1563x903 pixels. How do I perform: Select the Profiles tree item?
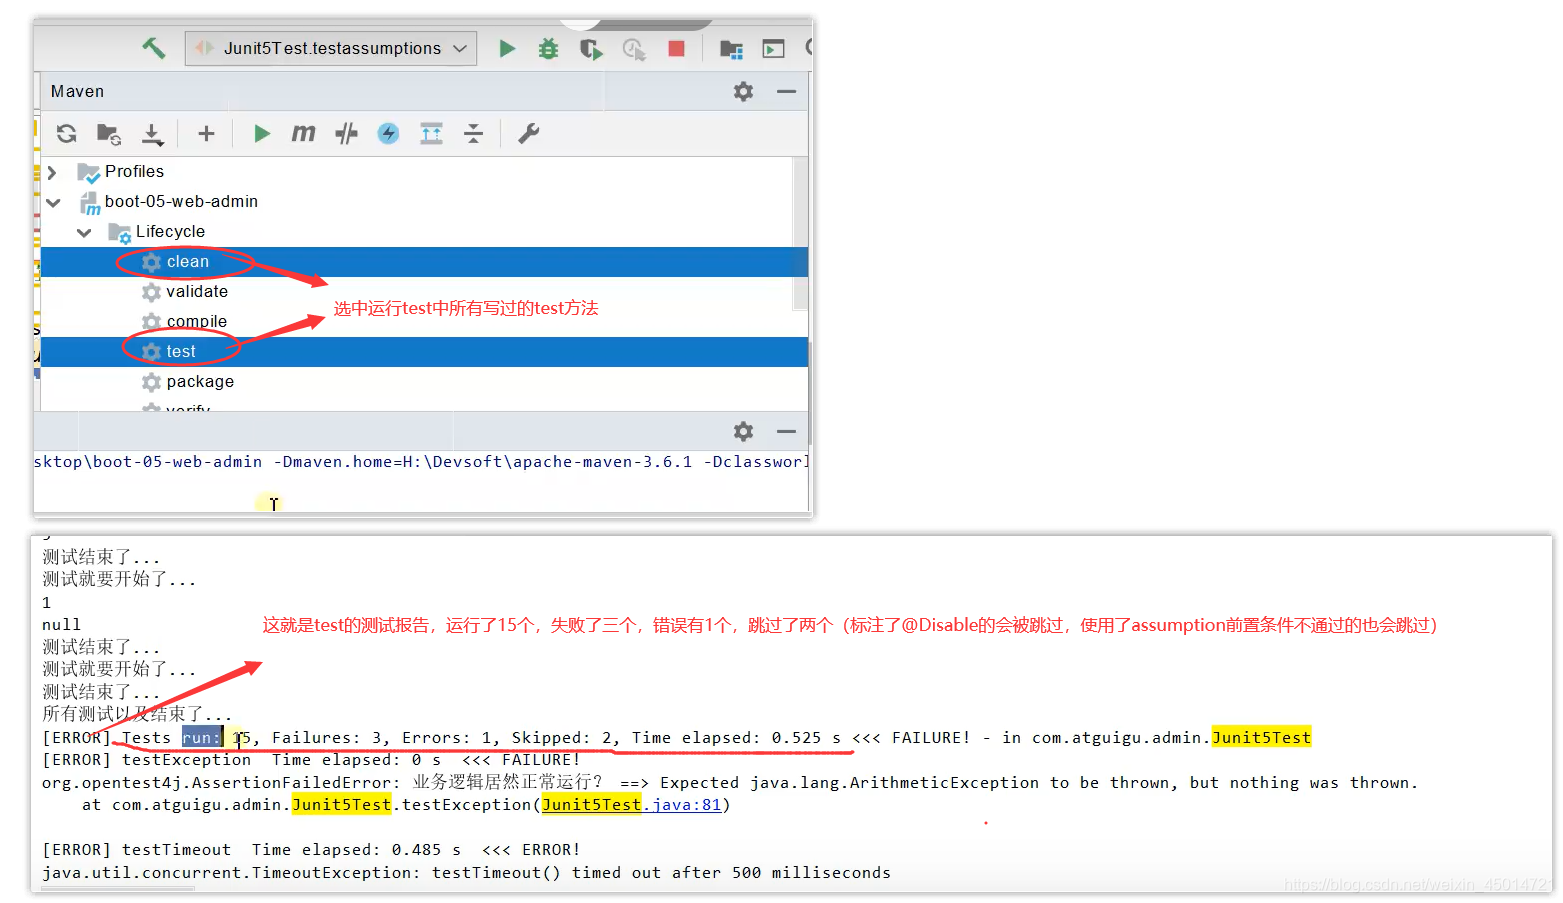click(134, 171)
